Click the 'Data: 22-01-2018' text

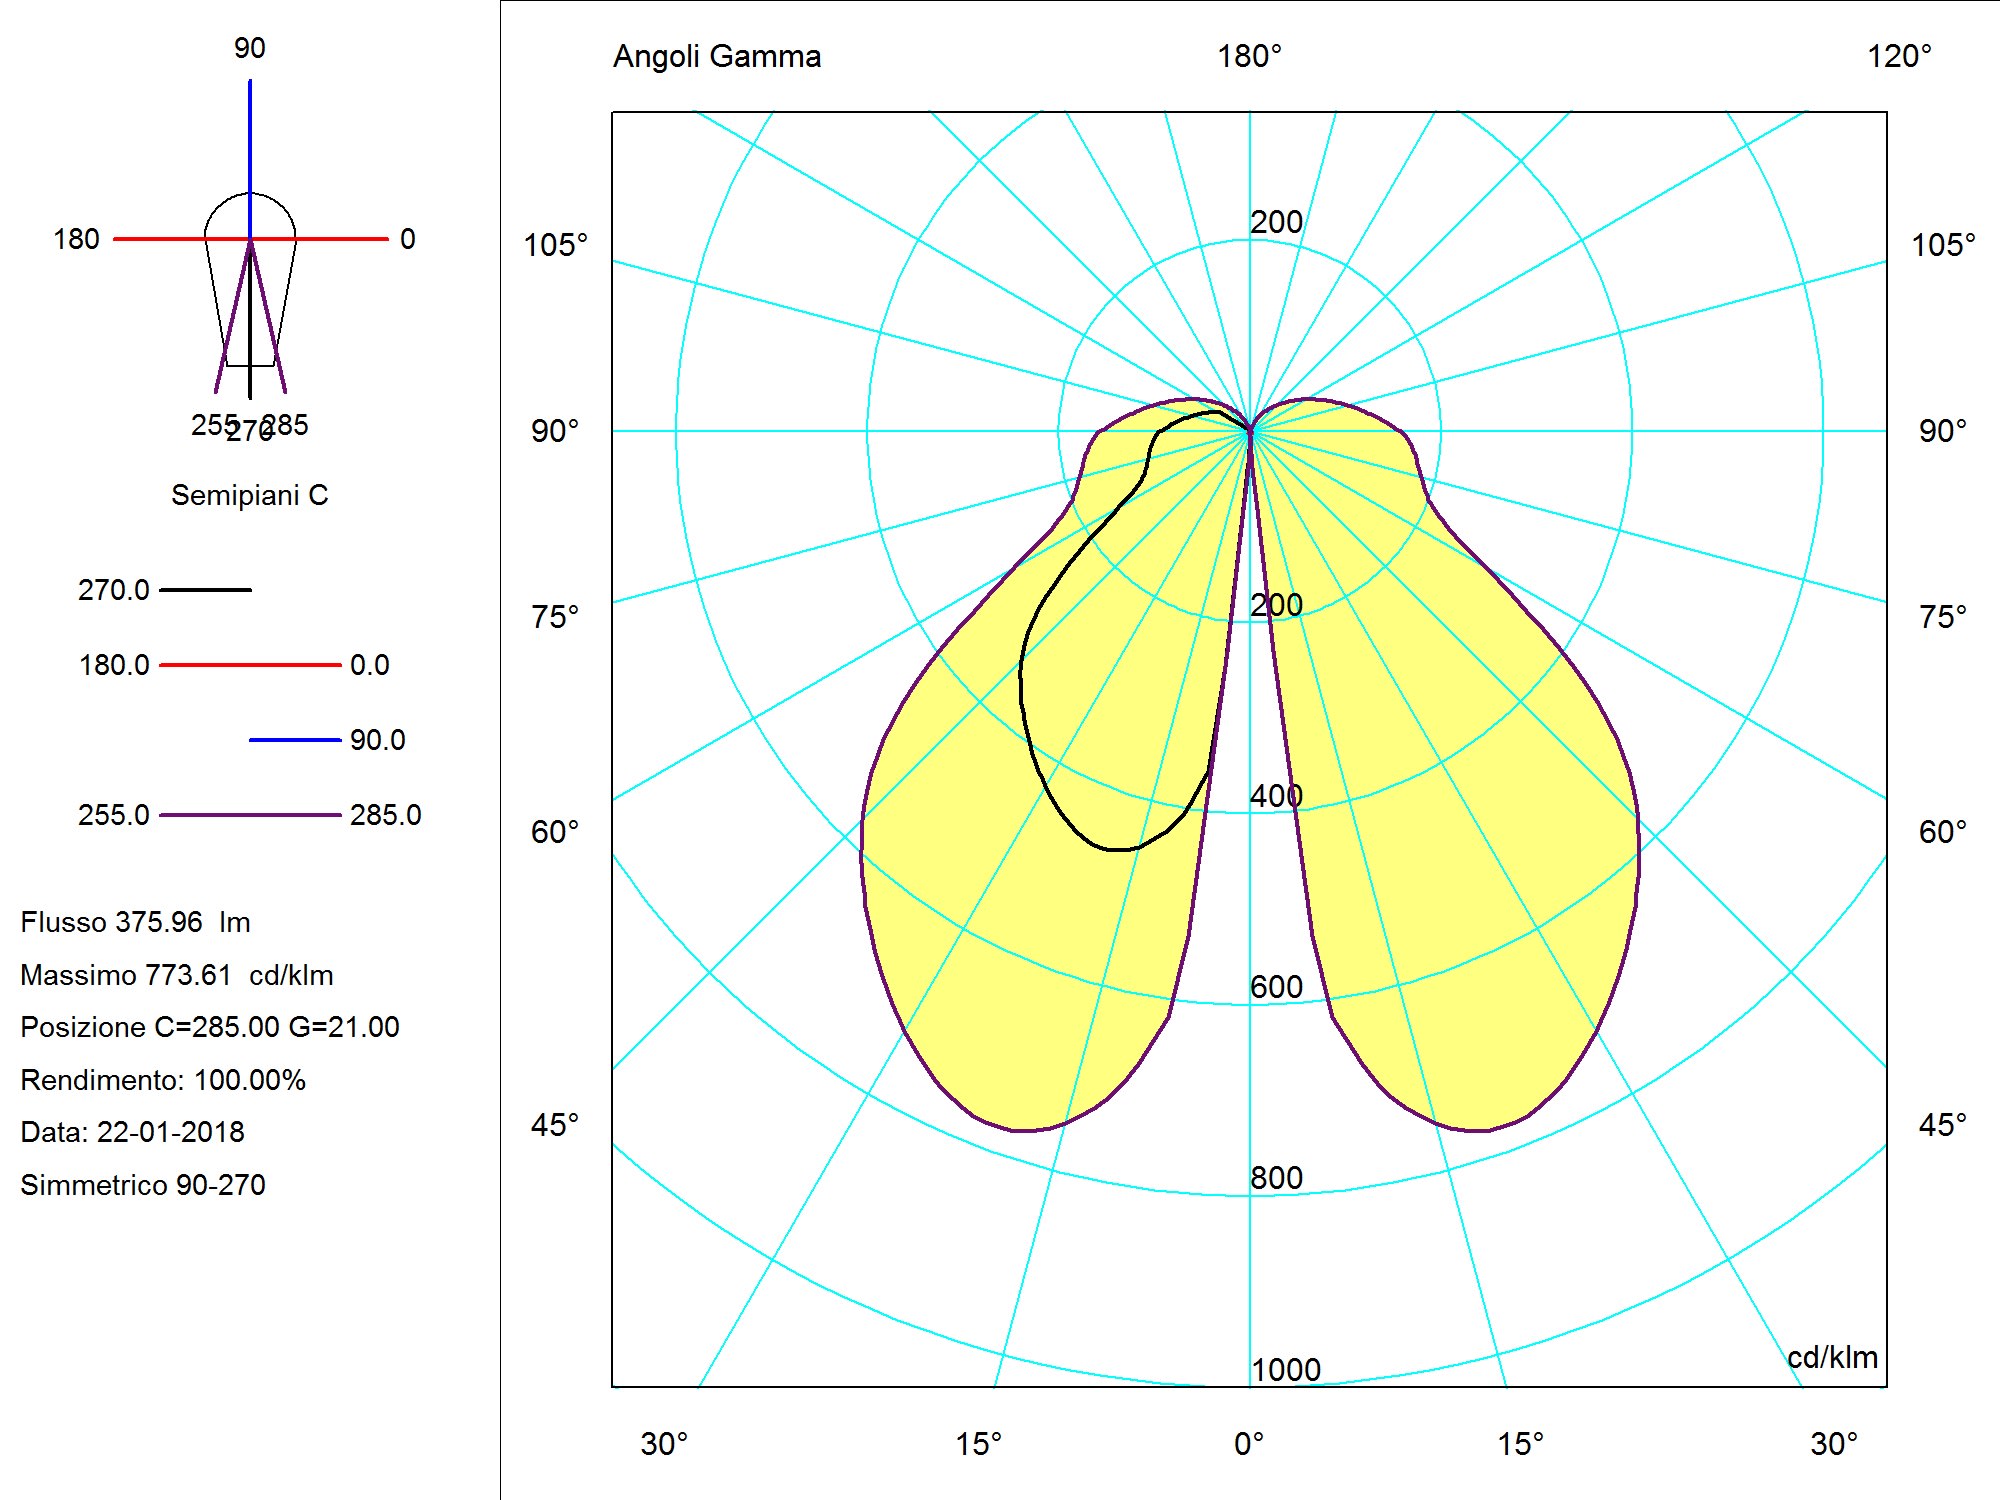[132, 1132]
